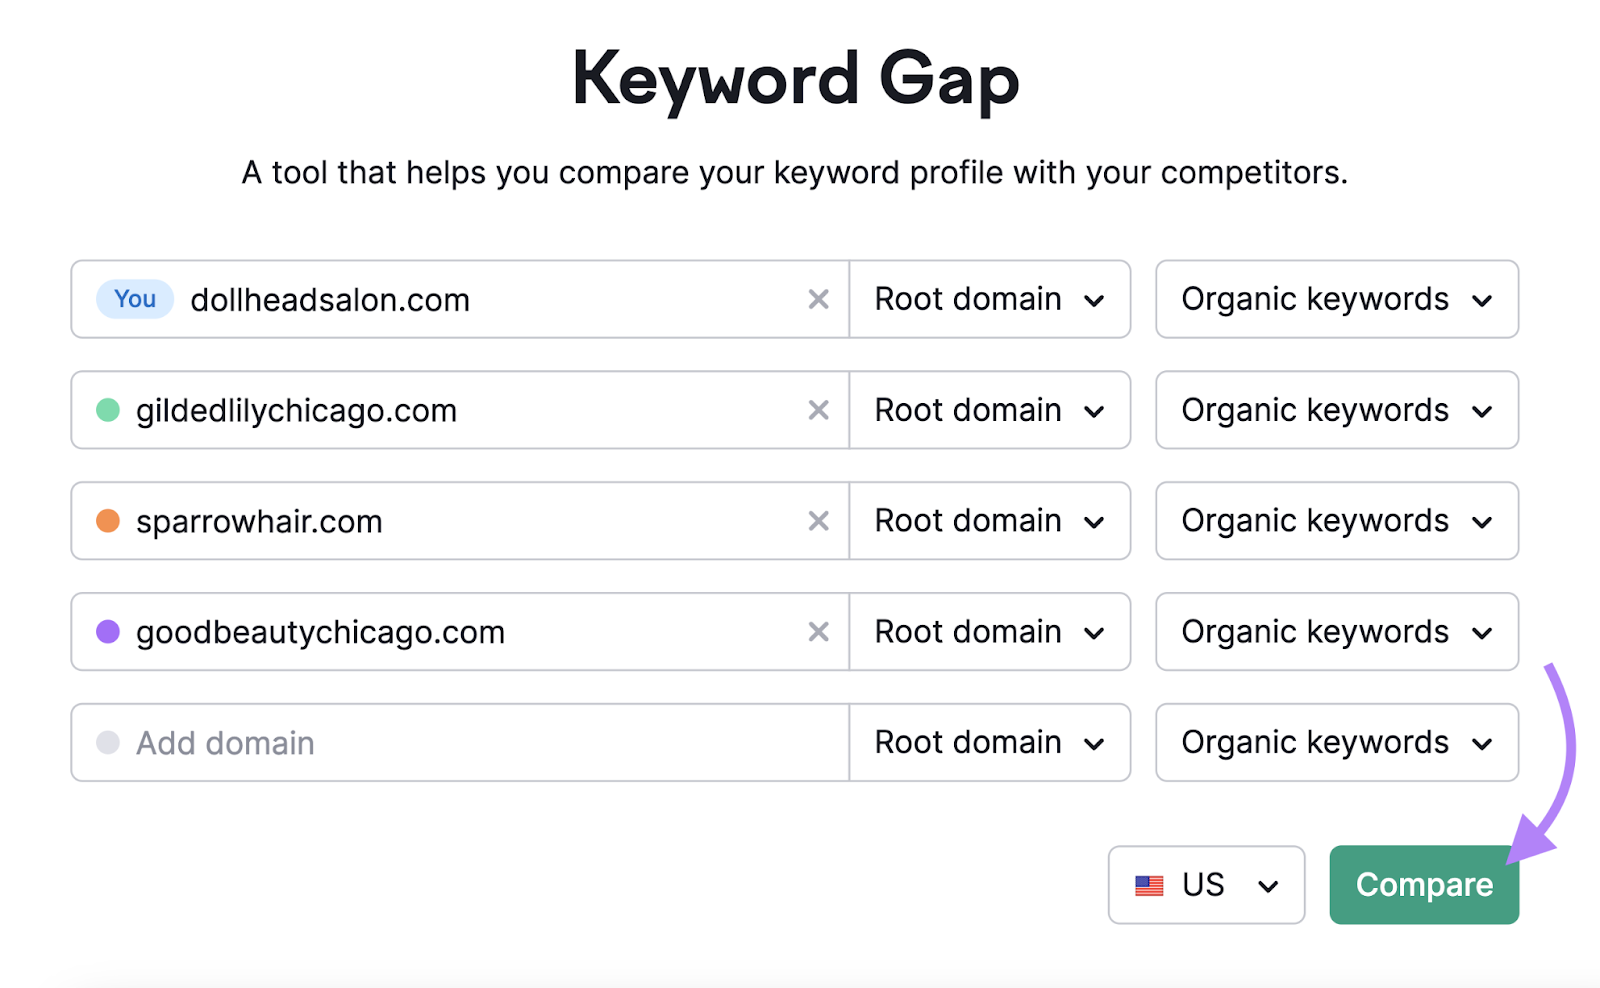Image resolution: width=1600 pixels, height=988 pixels.
Task: Click the 'You' badge on the first domain row
Action: click(134, 299)
